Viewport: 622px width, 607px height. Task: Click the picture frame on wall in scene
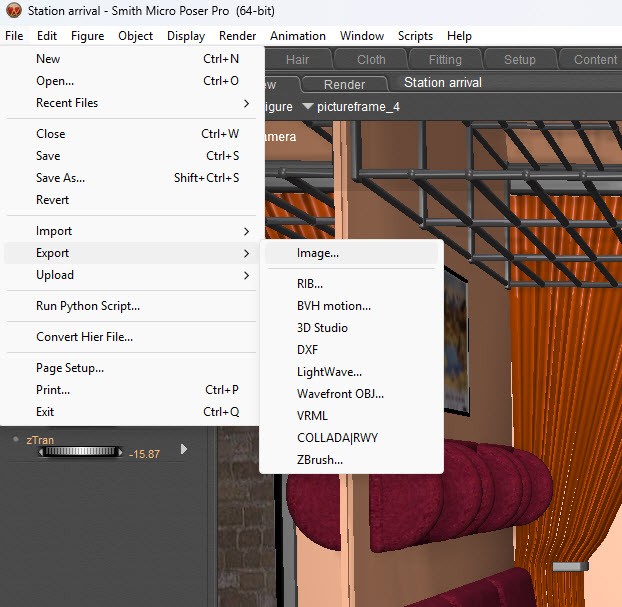[456, 341]
